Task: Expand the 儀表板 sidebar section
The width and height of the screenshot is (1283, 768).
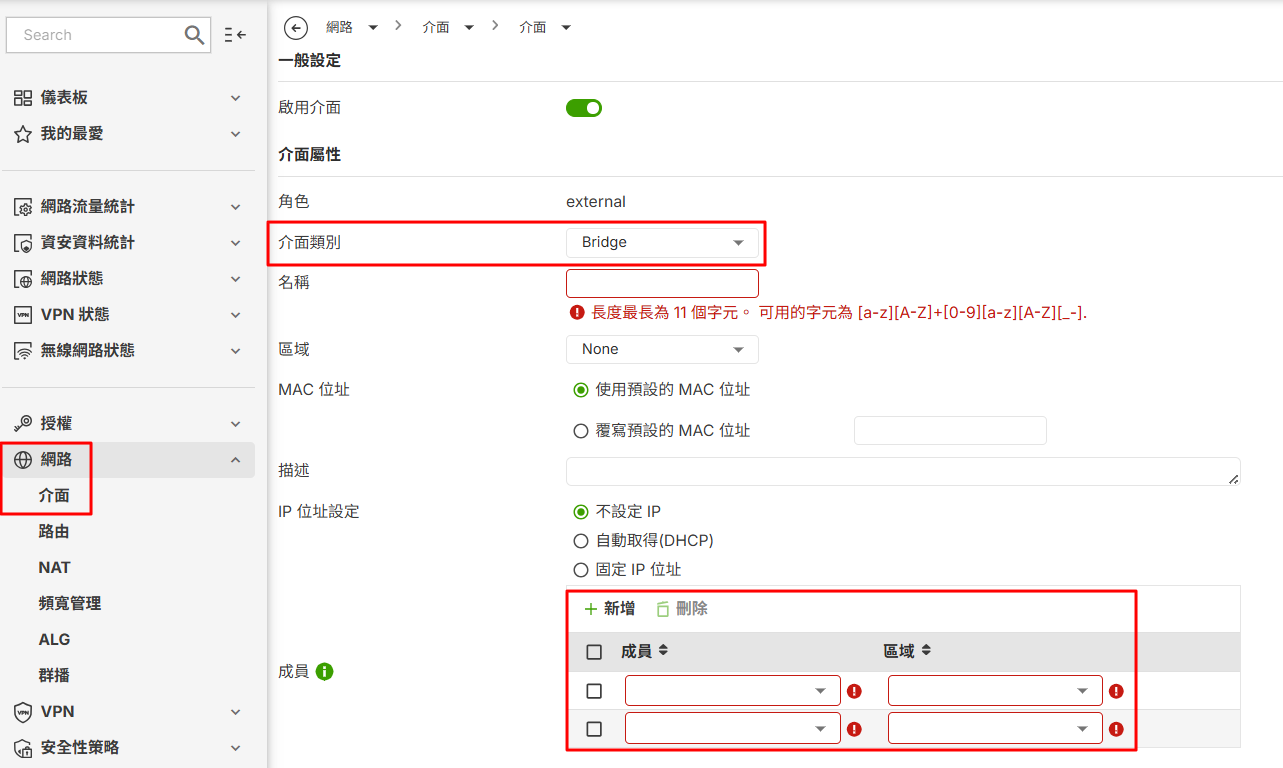Action: point(128,98)
